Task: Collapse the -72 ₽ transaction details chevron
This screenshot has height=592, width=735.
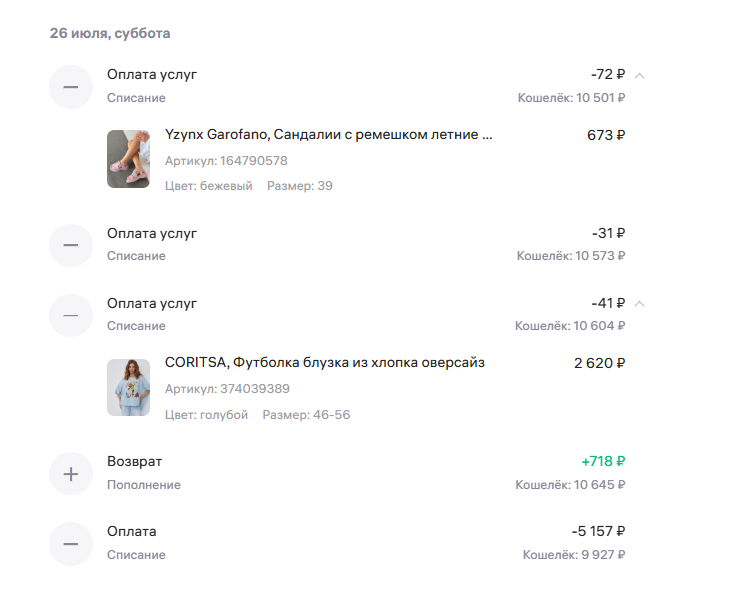Action: coord(639,75)
